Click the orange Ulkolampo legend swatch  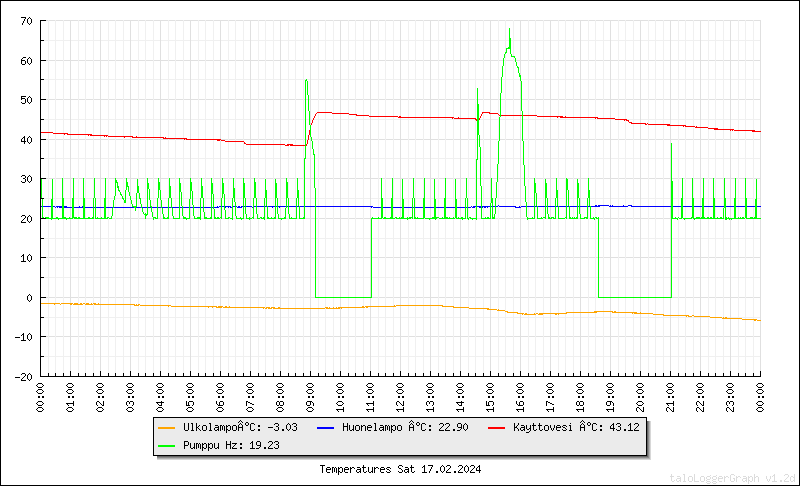click(x=167, y=428)
